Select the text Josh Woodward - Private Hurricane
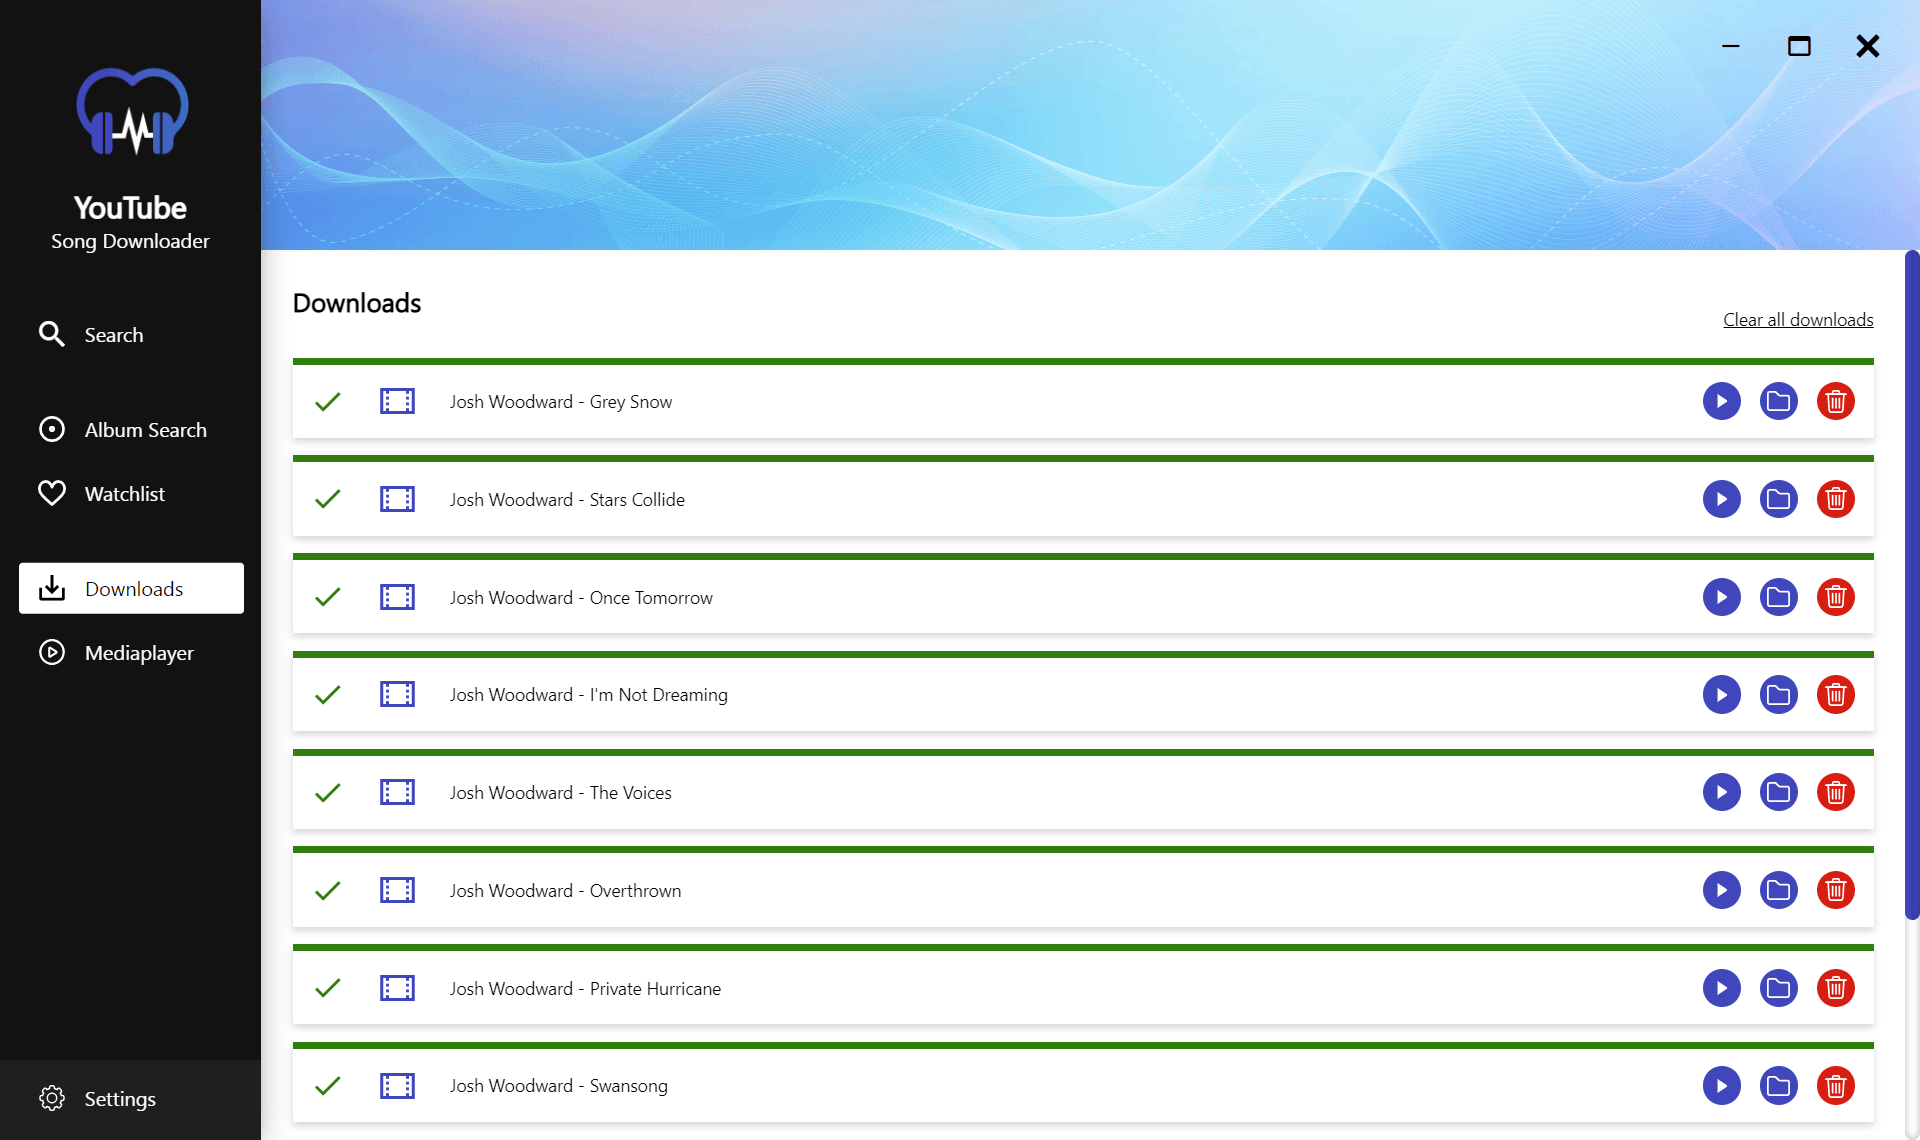The width and height of the screenshot is (1920, 1140). click(x=585, y=988)
